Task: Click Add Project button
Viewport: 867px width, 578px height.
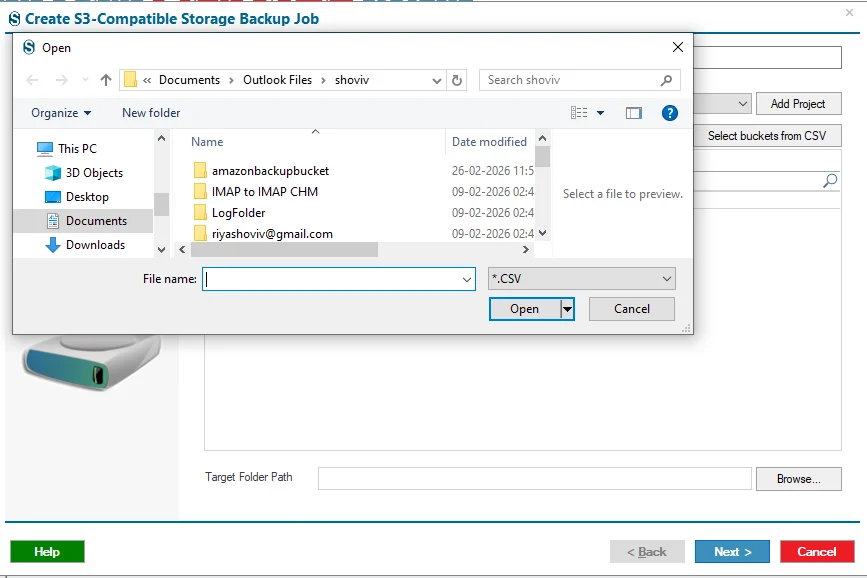Action: pos(798,103)
